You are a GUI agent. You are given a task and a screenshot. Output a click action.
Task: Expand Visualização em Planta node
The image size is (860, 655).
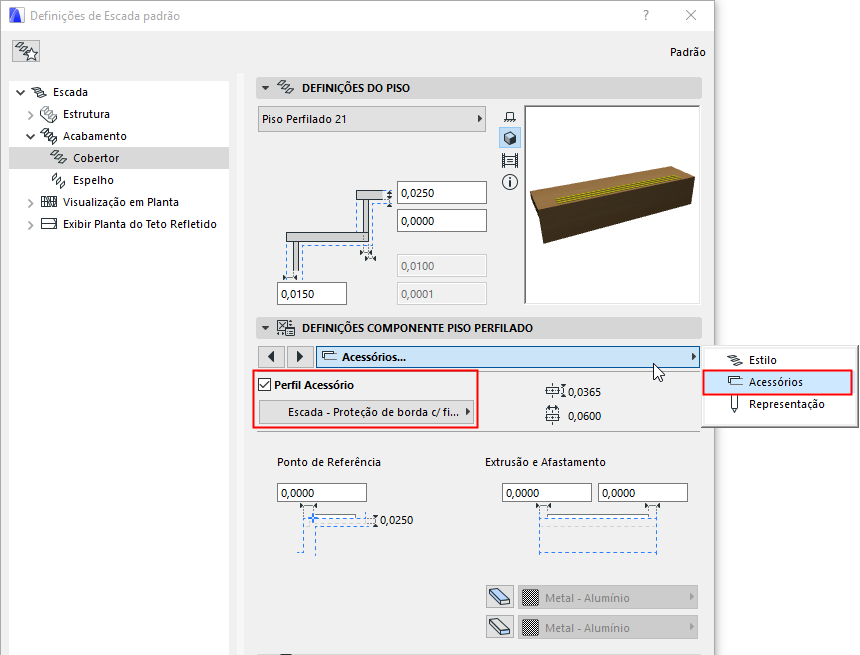(31, 203)
